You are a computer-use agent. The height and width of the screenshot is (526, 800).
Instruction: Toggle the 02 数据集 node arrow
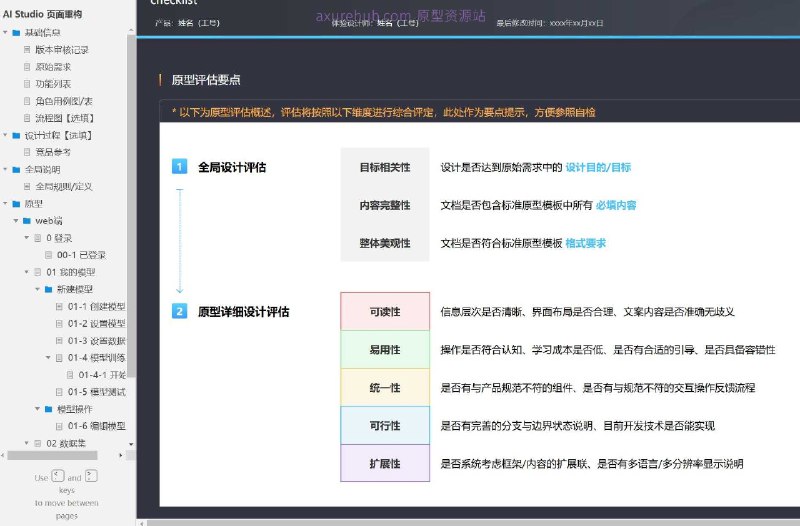(27, 443)
